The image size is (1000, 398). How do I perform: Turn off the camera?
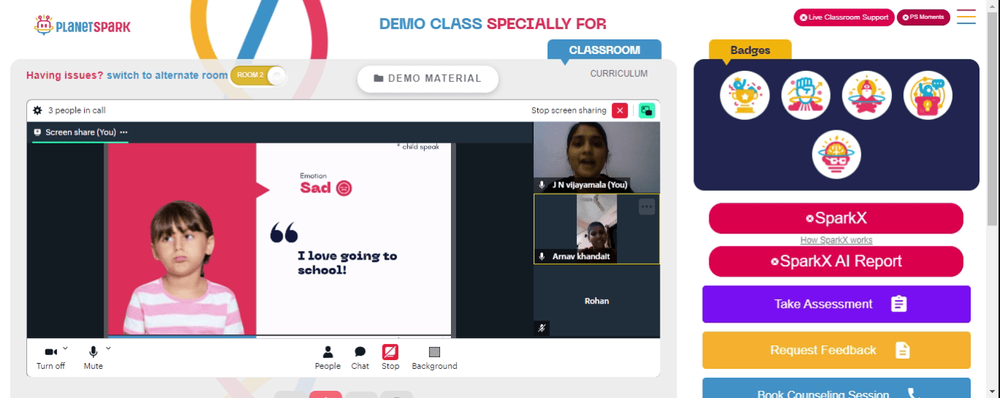tap(50, 358)
